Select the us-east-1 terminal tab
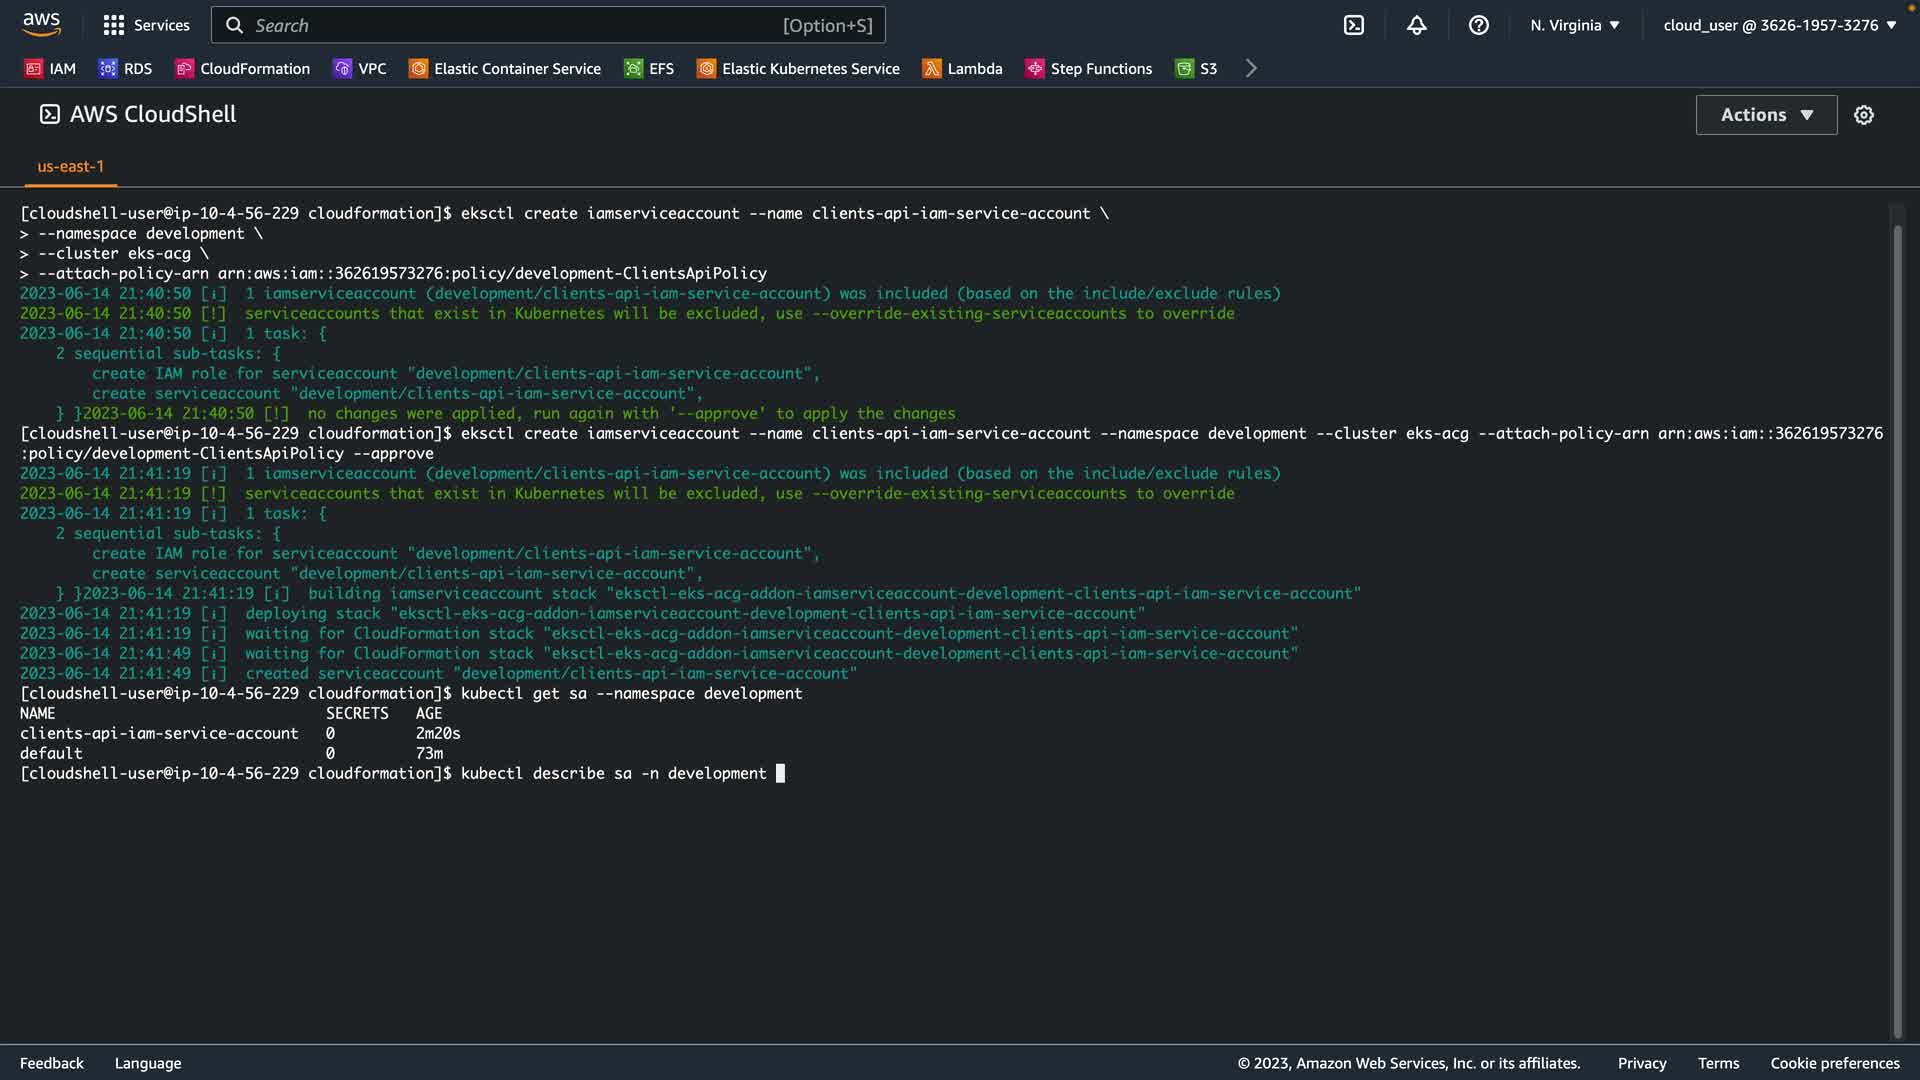 pos(70,166)
